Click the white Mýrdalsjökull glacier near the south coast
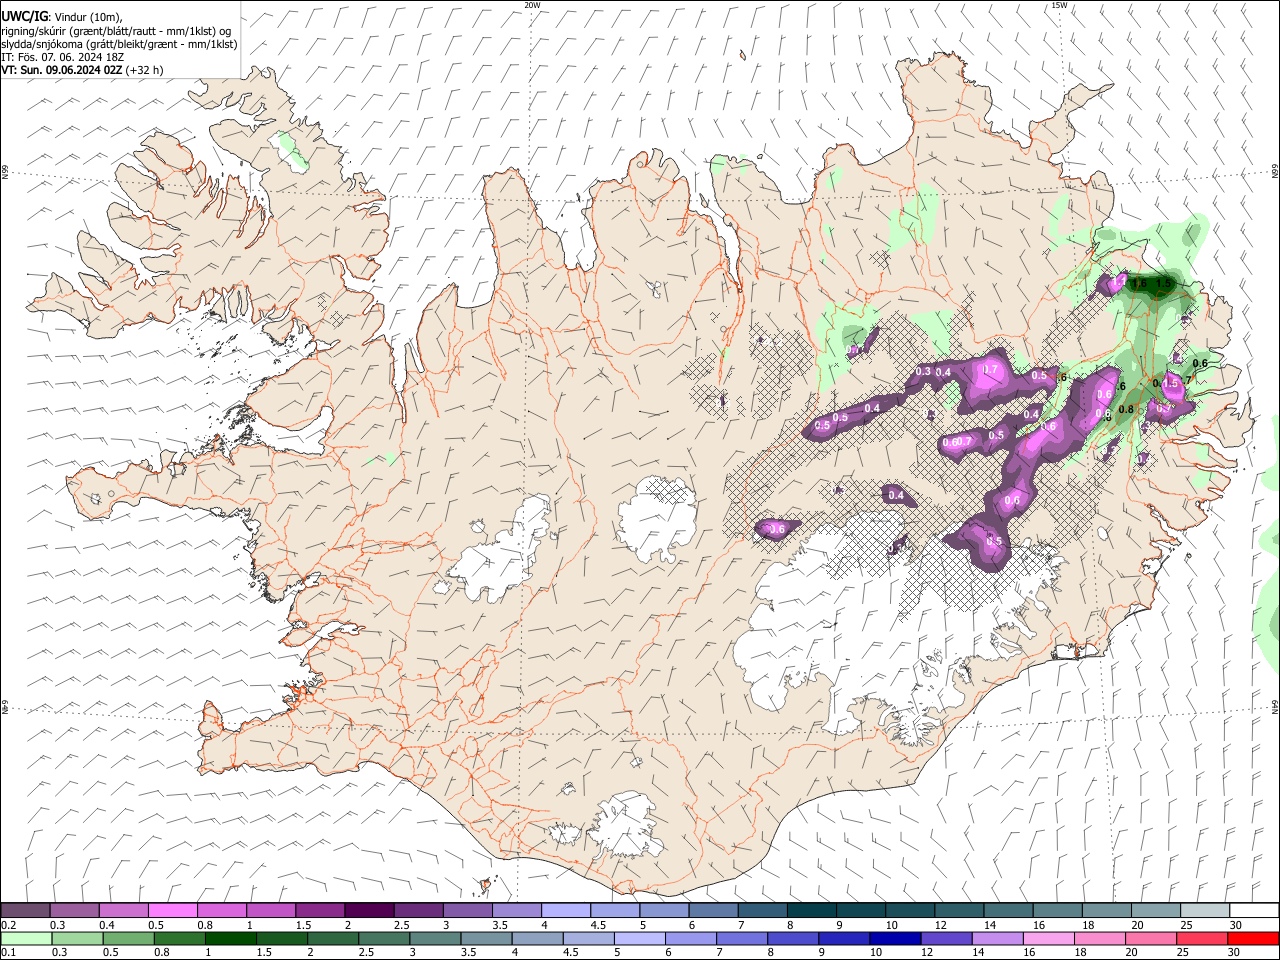Image resolution: width=1280 pixels, height=960 pixels. (x=625, y=825)
